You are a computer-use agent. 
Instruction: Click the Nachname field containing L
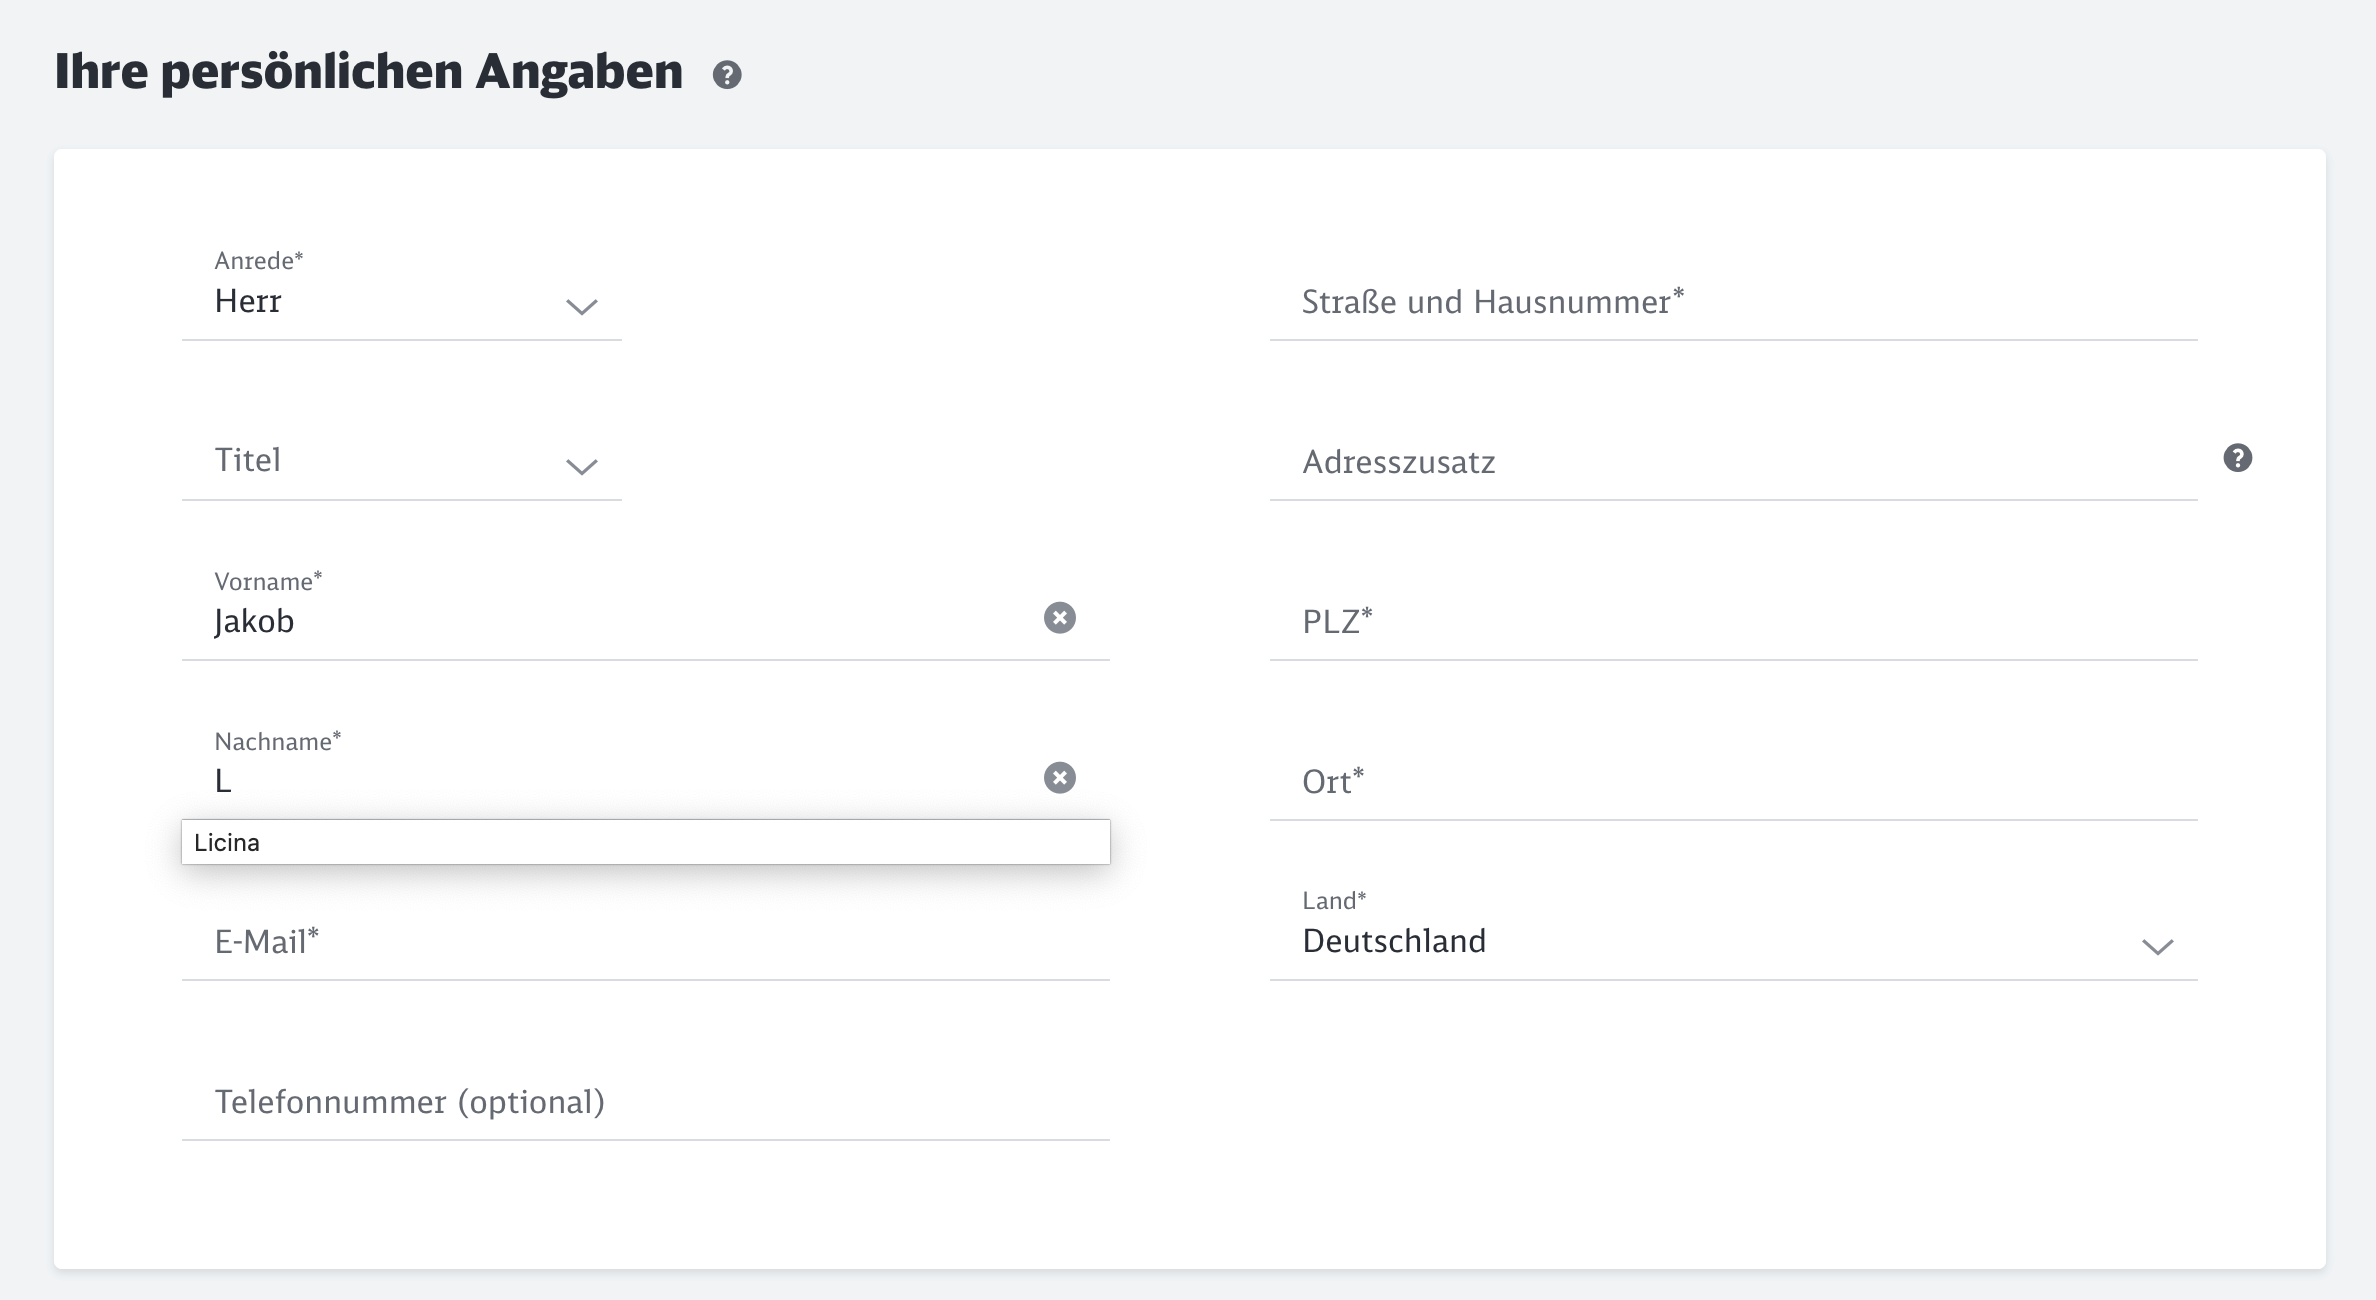tap(620, 782)
